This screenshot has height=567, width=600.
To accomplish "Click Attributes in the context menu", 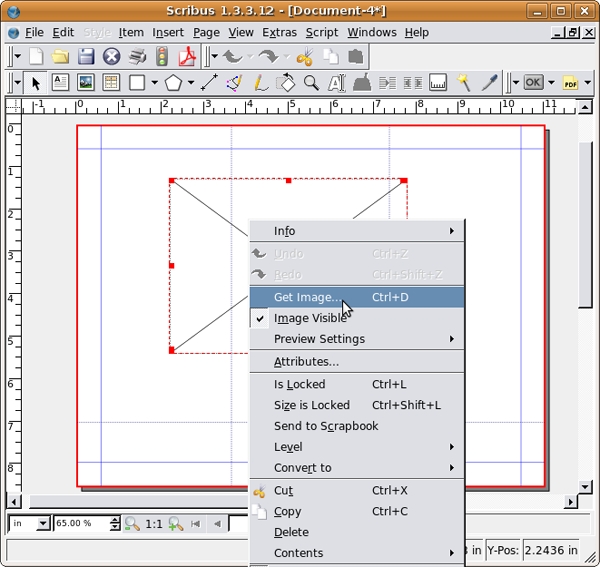I will [x=306, y=362].
